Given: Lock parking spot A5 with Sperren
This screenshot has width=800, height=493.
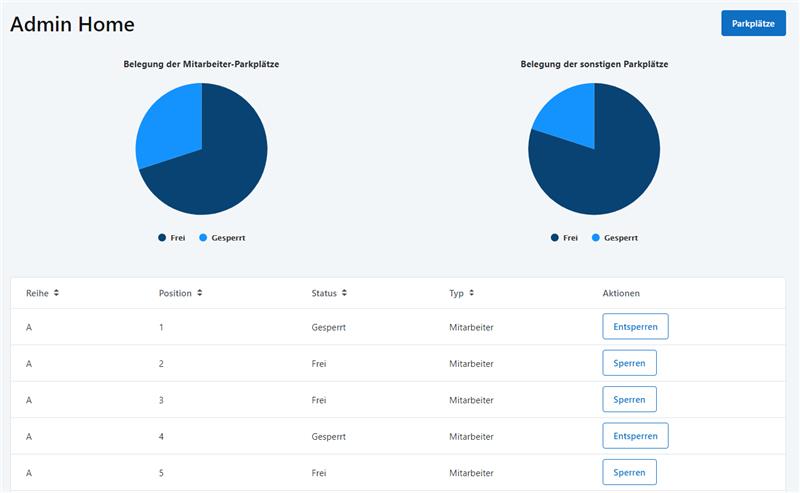Looking at the screenshot, I should 629,472.
